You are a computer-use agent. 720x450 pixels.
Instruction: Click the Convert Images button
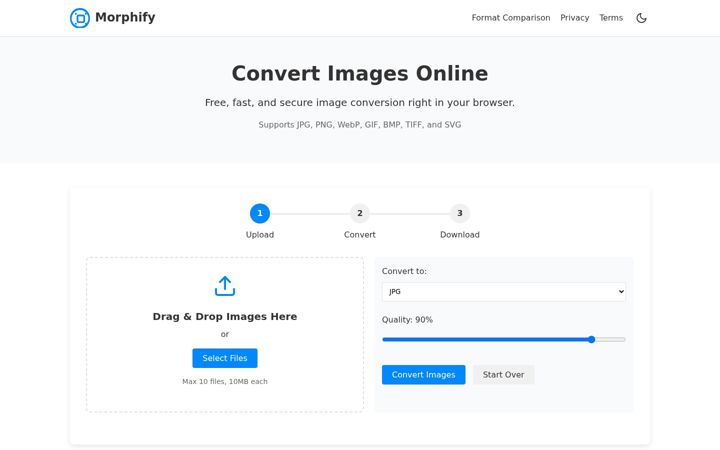[x=423, y=375]
